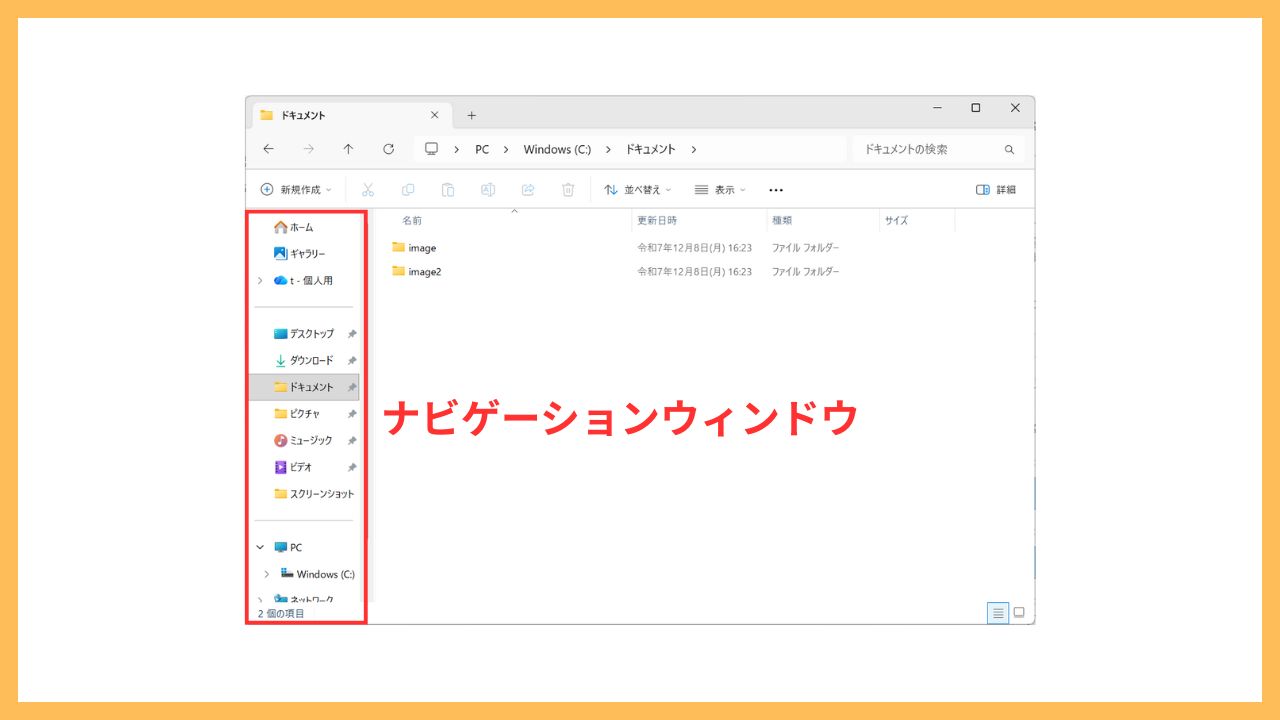Screen dimensions: 1280x720
Task: Refresh the current folder view
Action: point(388,149)
